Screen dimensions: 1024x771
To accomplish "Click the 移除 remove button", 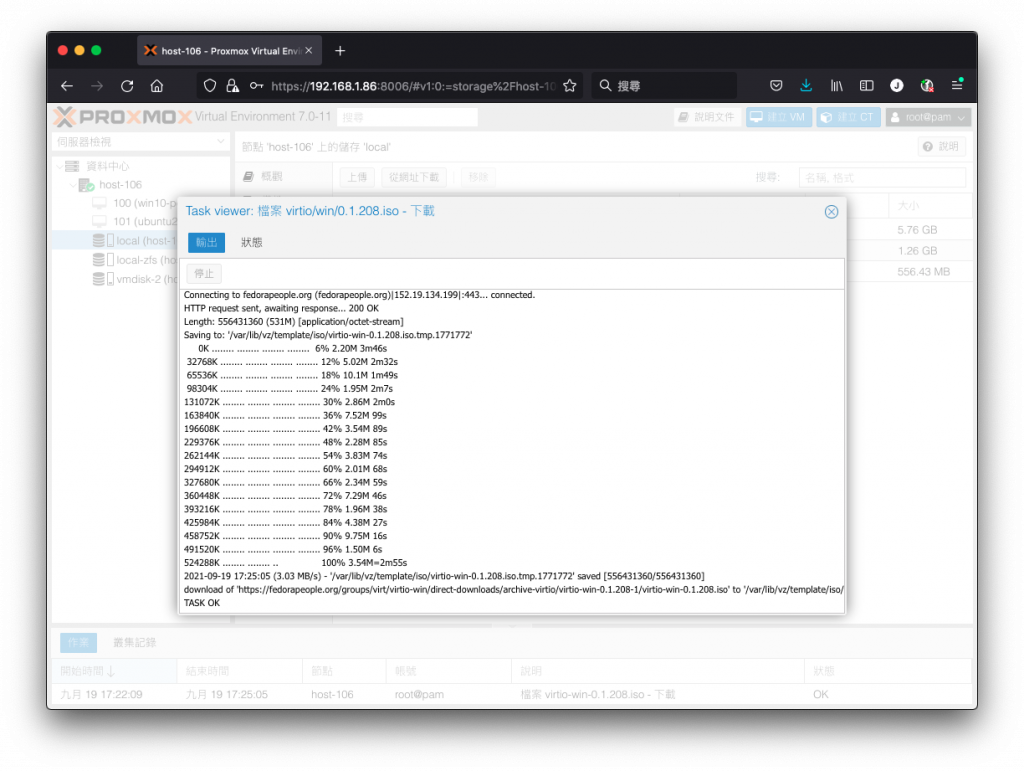I will pyautogui.click(x=478, y=177).
